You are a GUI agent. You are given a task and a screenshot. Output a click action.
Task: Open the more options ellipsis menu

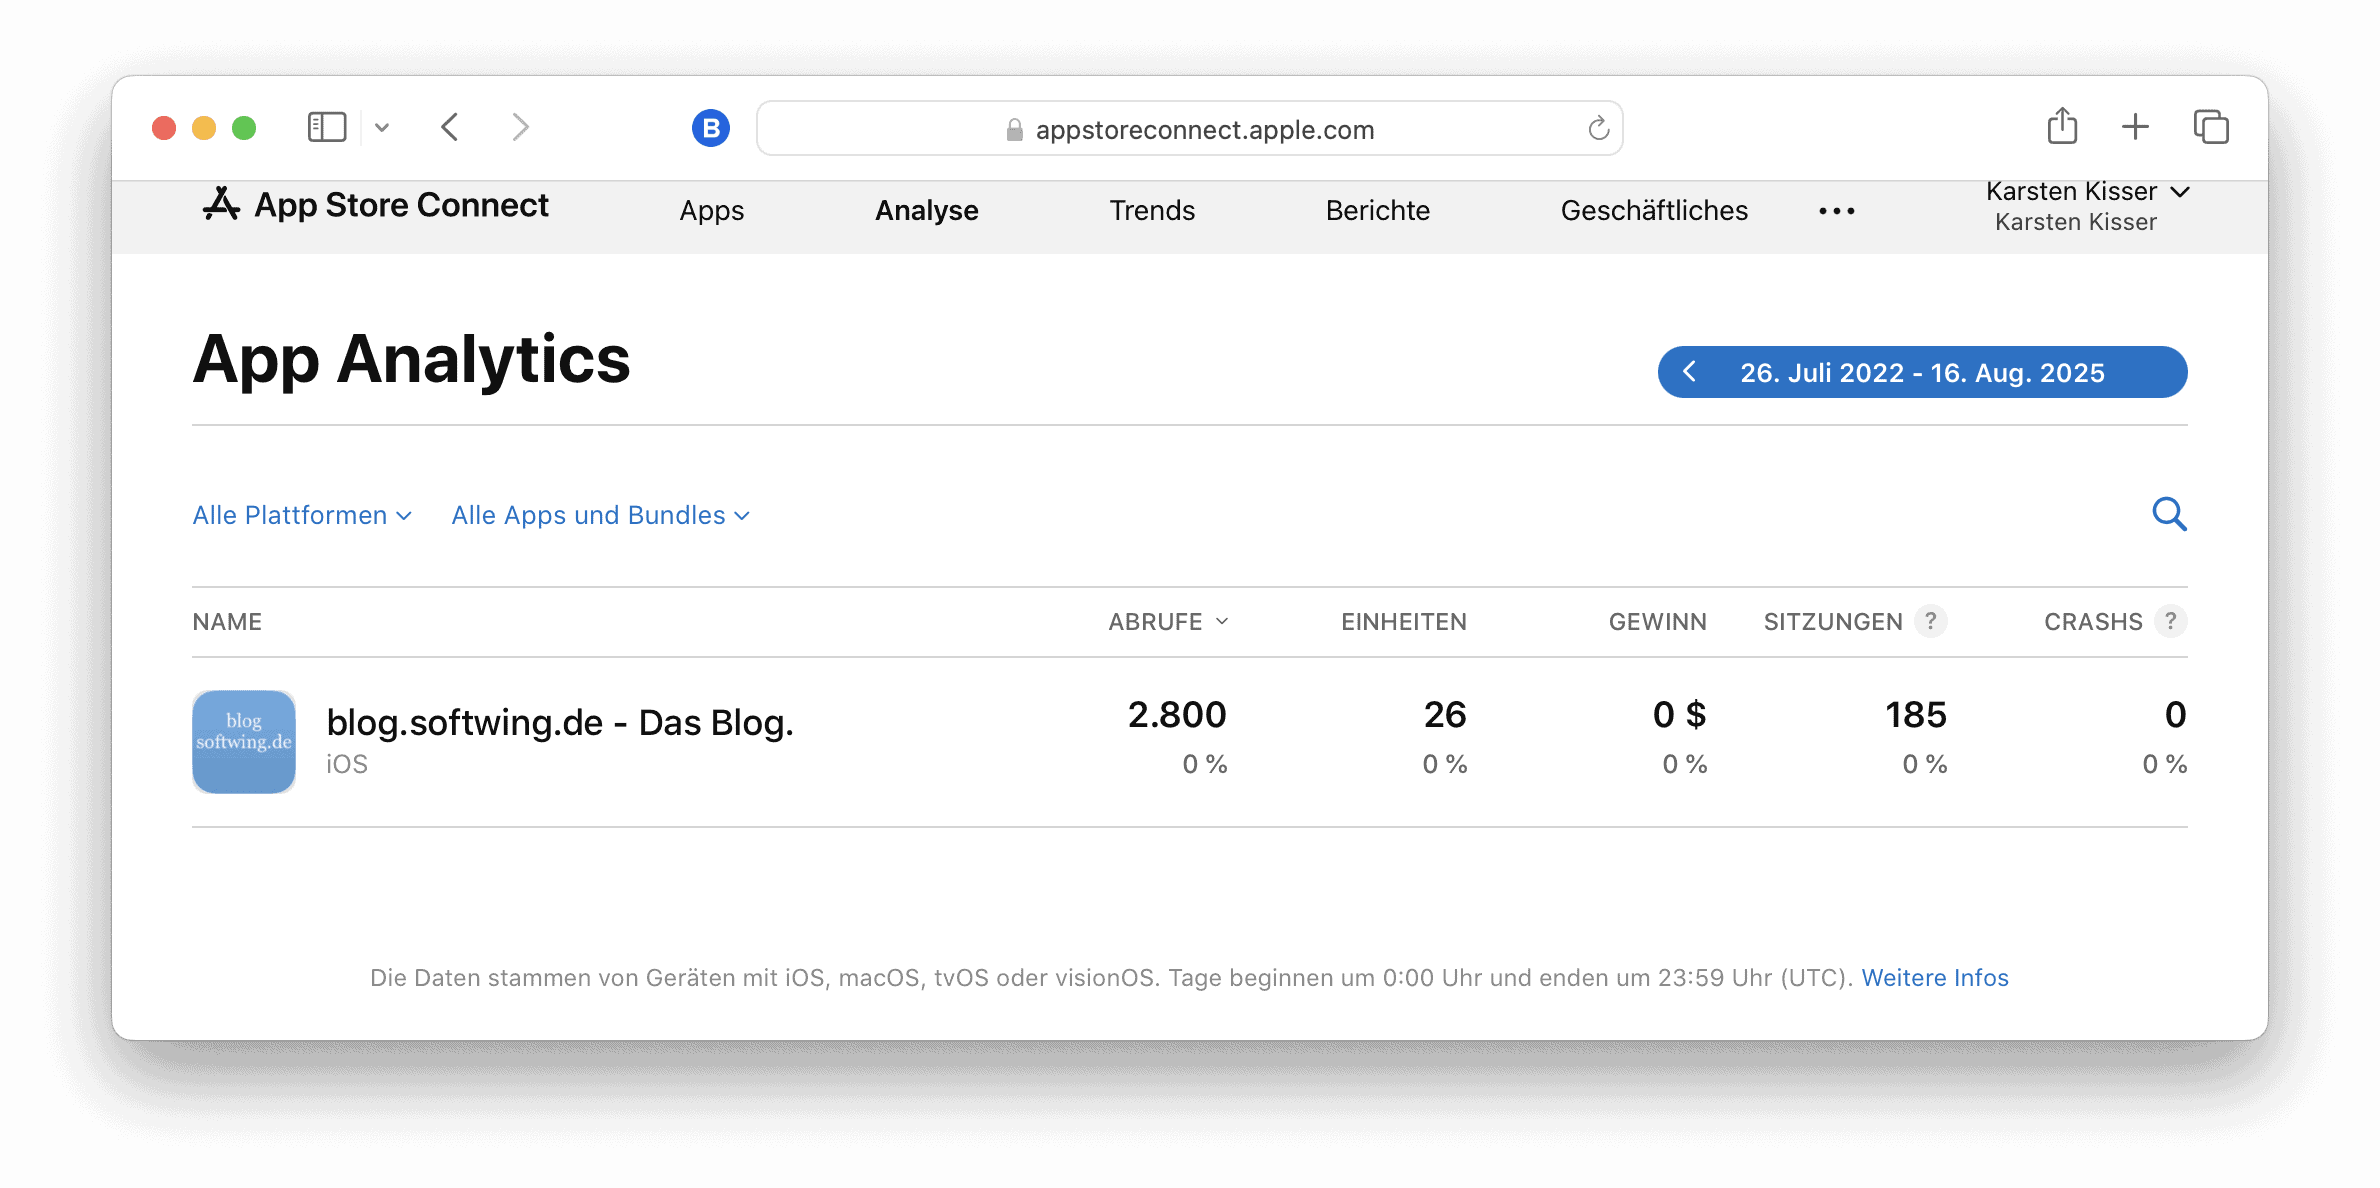[x=1837, y=211]
